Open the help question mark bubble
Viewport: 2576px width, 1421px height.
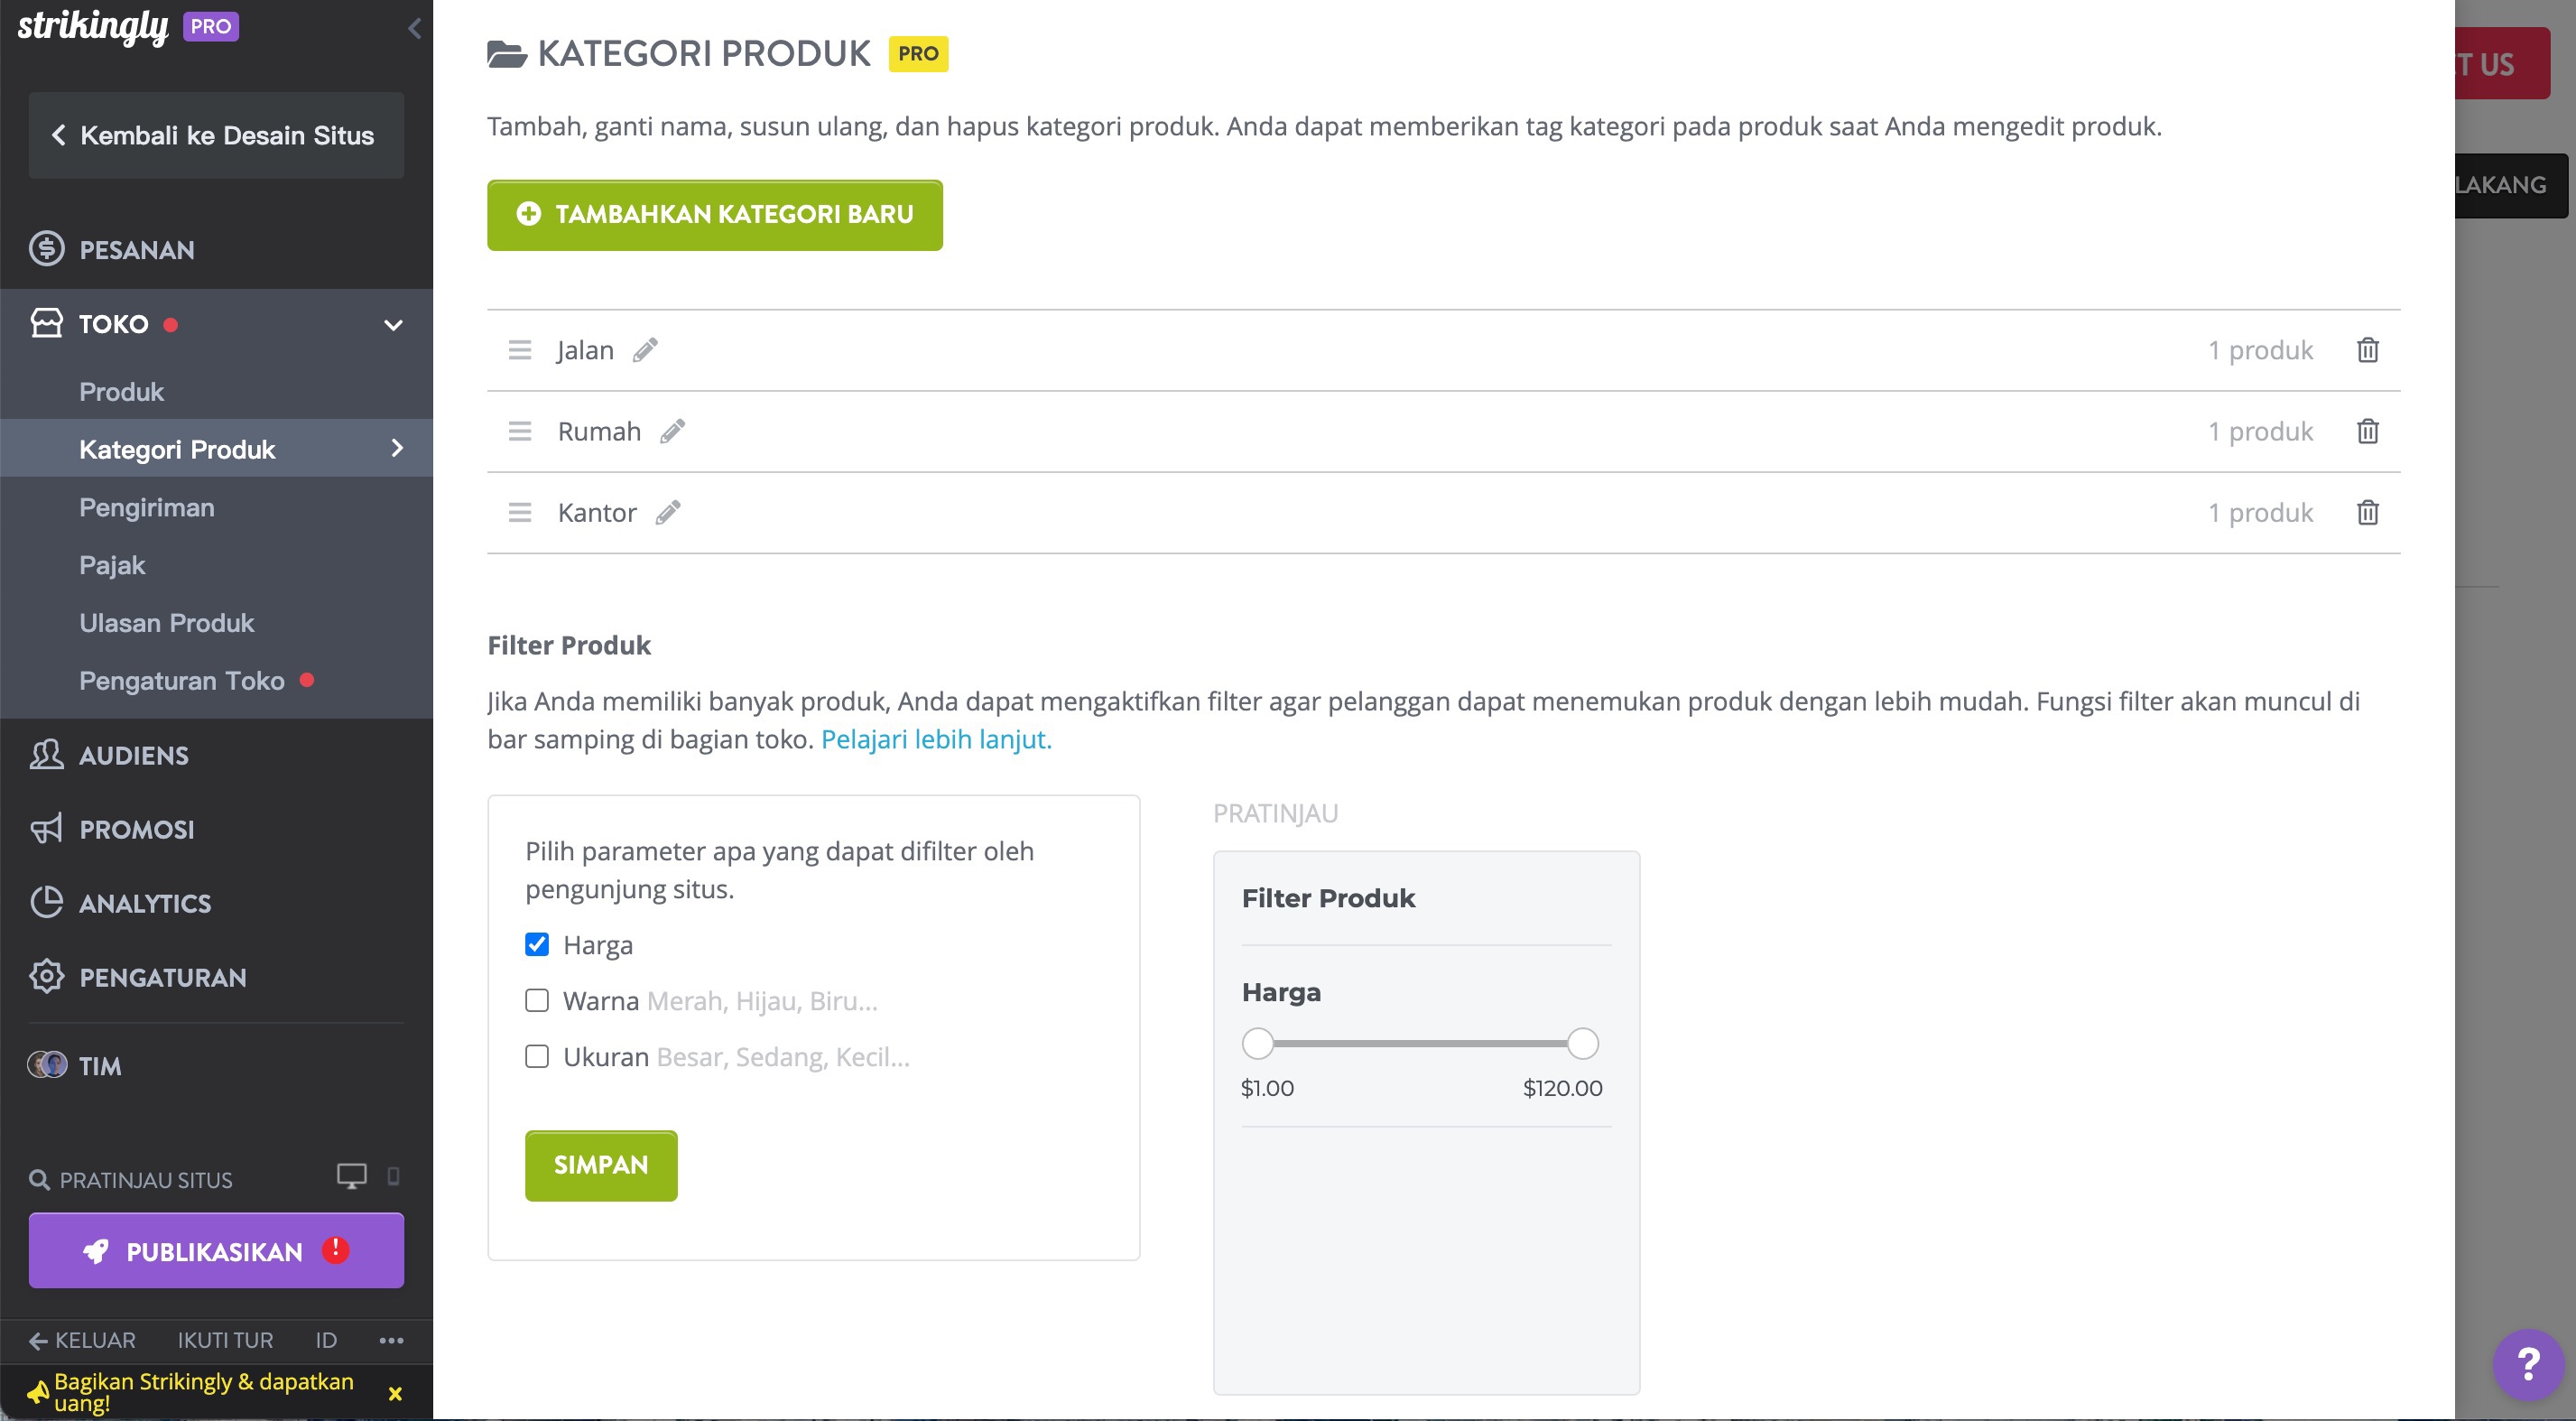click(x=2527, y=1364)
